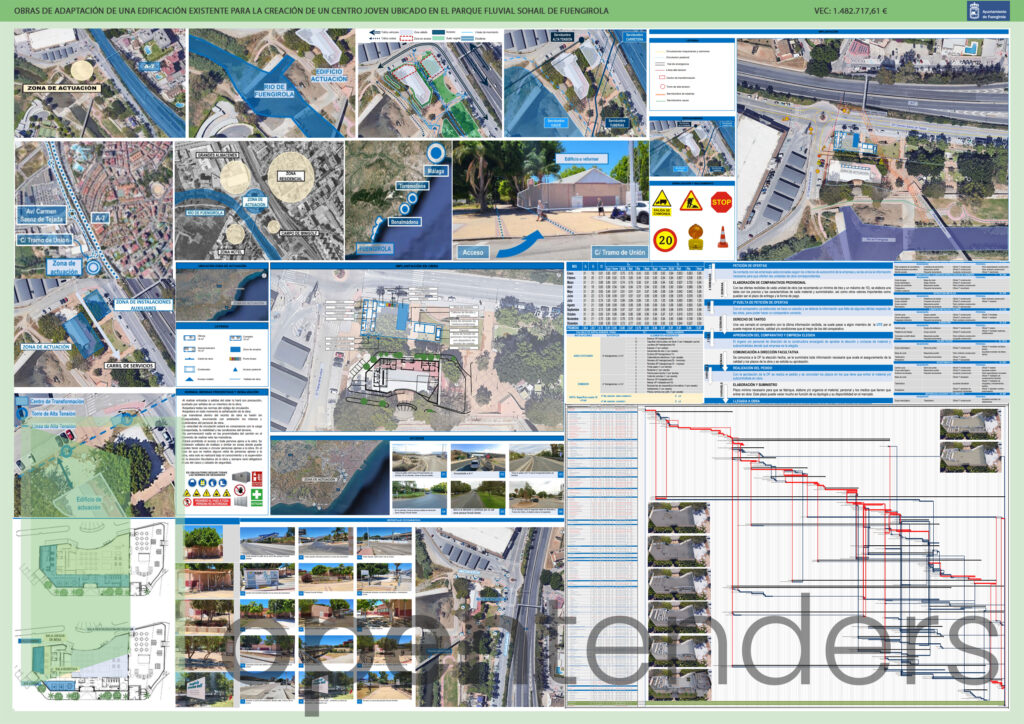The image size is (1024, 724).
Task: Click the circle marker above Málaga label
Action: pos(436,153)
